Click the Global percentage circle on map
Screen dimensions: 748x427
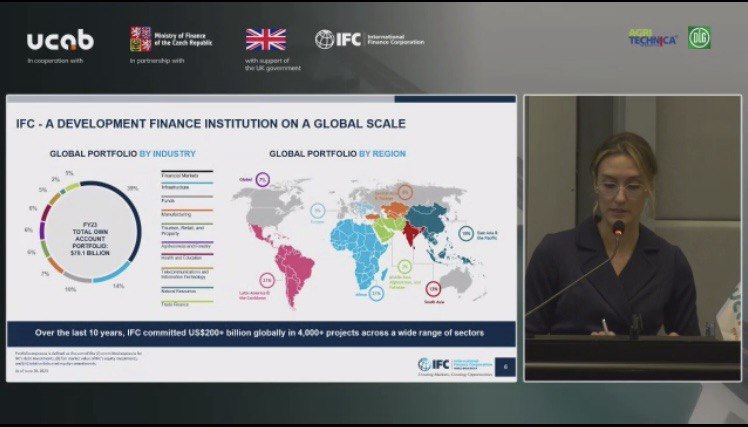(262, 179)
